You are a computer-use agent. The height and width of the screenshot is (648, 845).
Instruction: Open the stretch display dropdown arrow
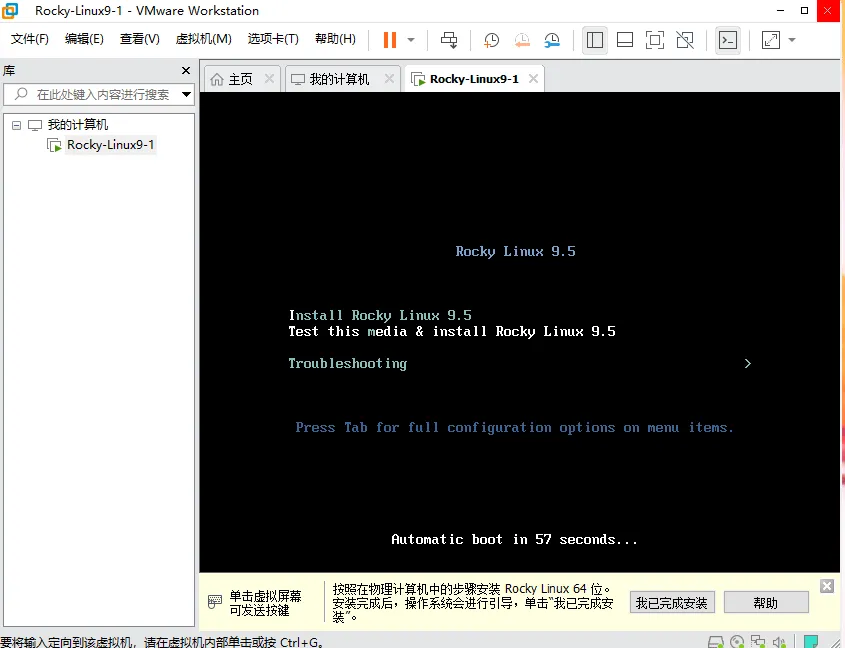[x=792, y=40]
